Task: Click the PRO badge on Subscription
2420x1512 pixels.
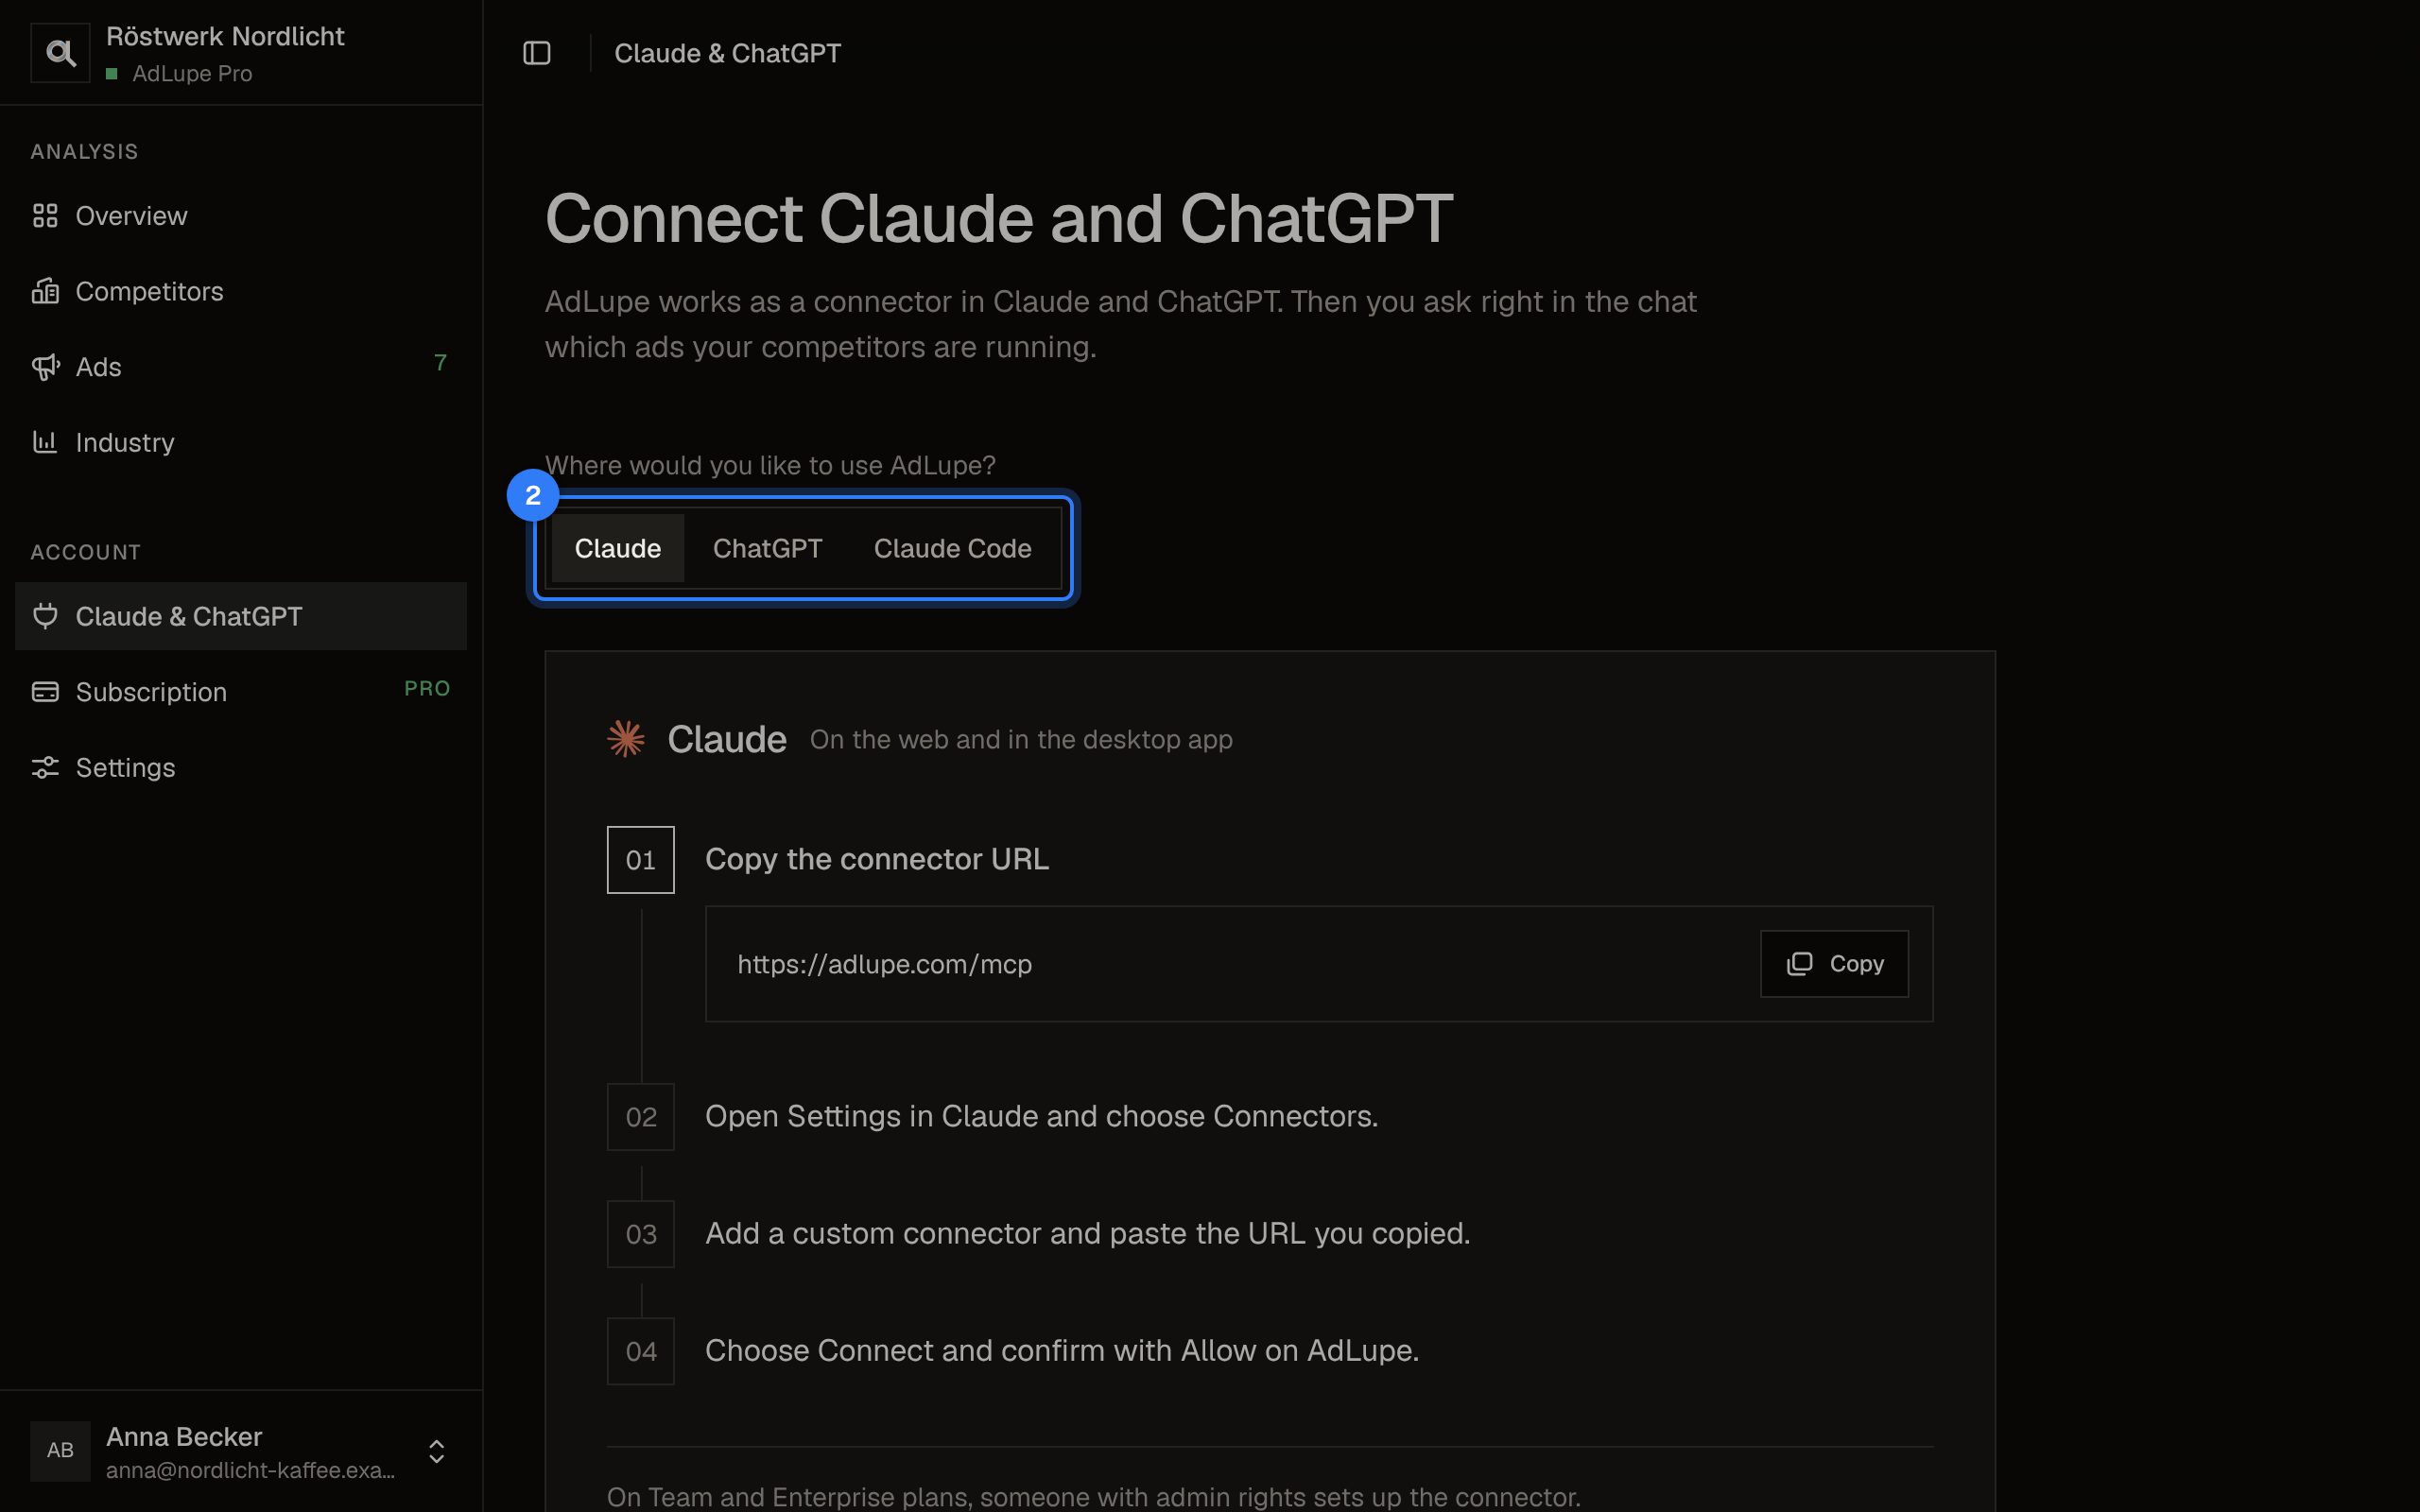Action: click(427, 689)
